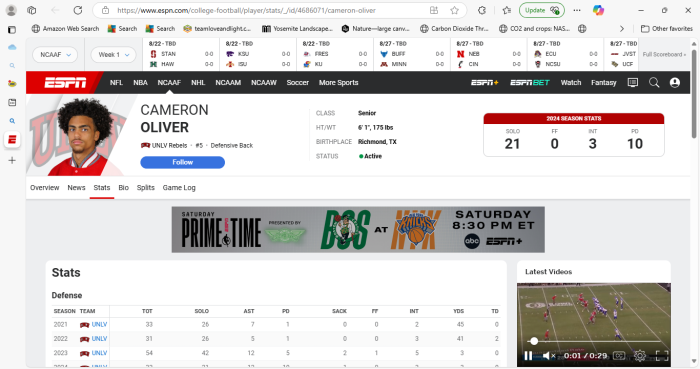Screen dimensions: 700x369
Task: Add page to favorites star icon
Action: pyautogui.click(x=454, y=10)
